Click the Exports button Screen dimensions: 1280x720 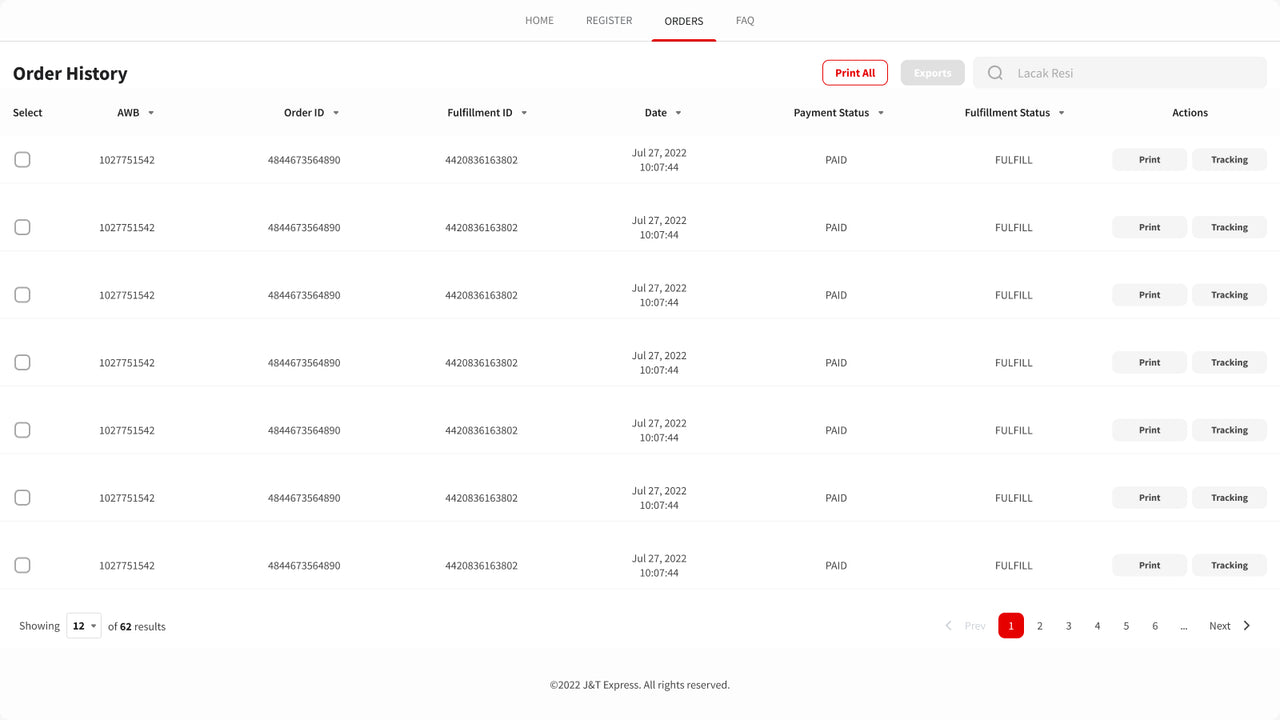click(x=932, y=72)
